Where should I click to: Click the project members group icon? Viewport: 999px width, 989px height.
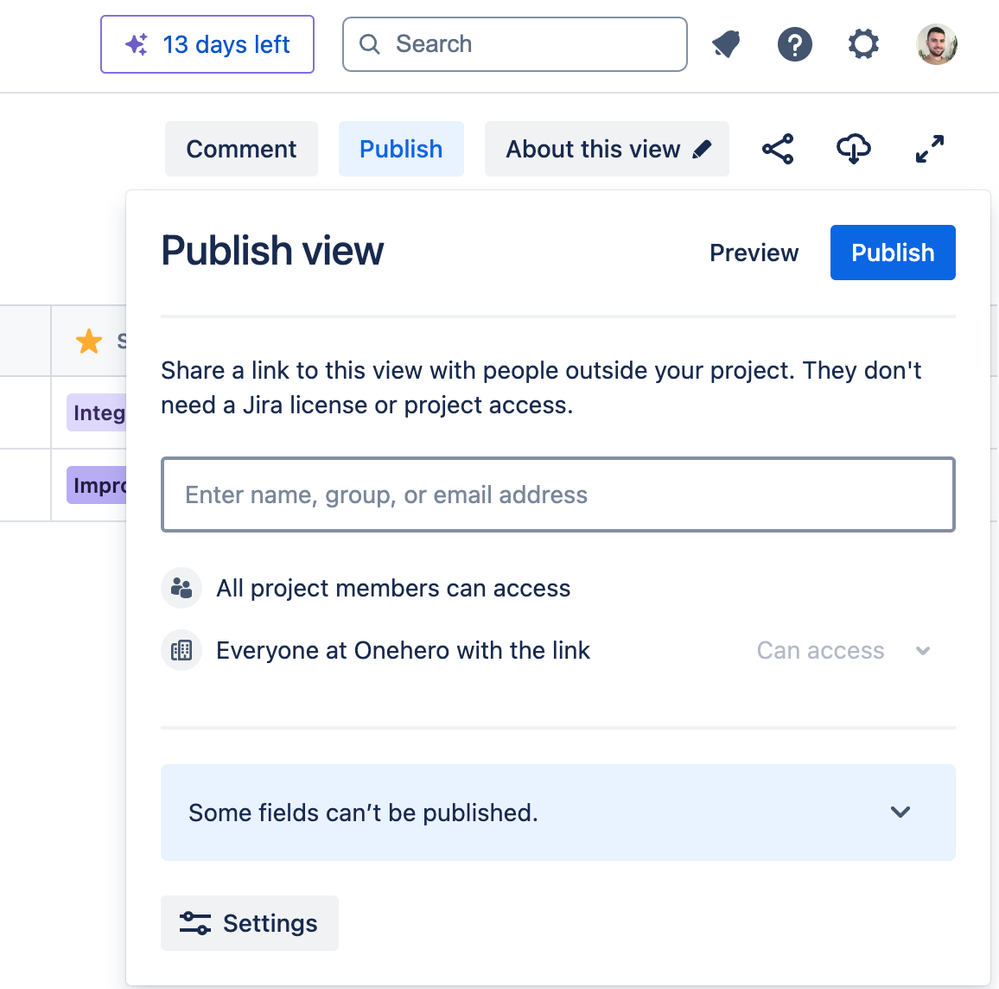(182, 588)
